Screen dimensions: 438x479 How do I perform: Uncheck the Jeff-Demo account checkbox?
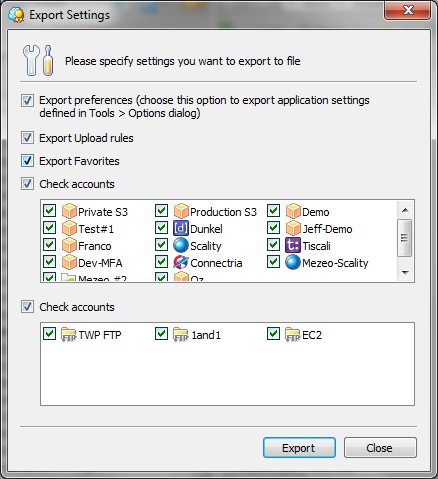tap(274, 228)
